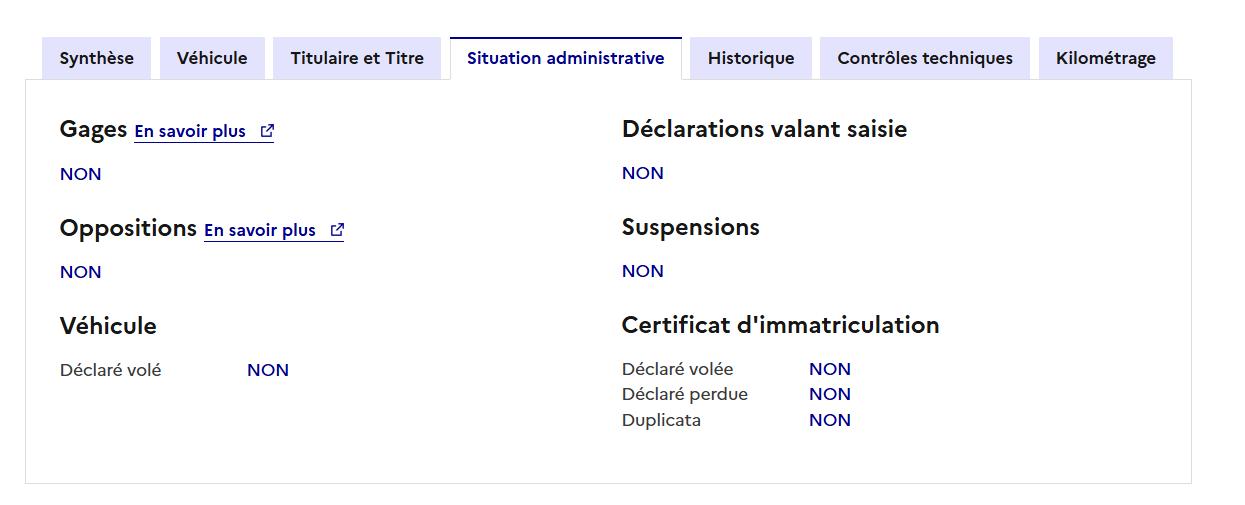Click the Situation administrative tab
The image size is (1245, 505).
(x=565, y=58)
